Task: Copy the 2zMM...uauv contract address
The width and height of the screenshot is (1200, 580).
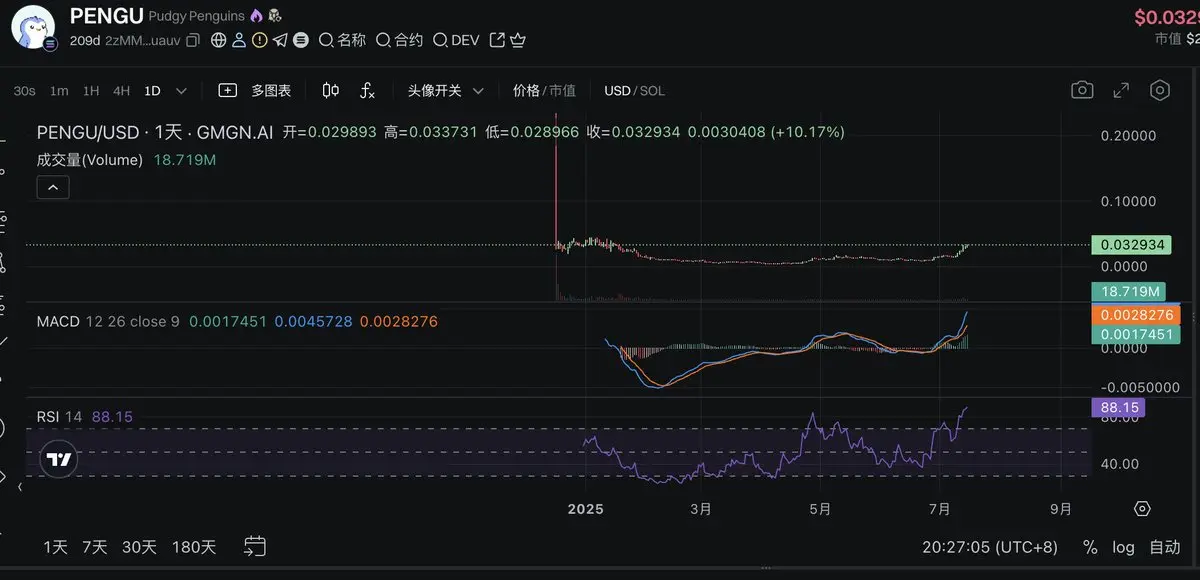Action: 193,40
